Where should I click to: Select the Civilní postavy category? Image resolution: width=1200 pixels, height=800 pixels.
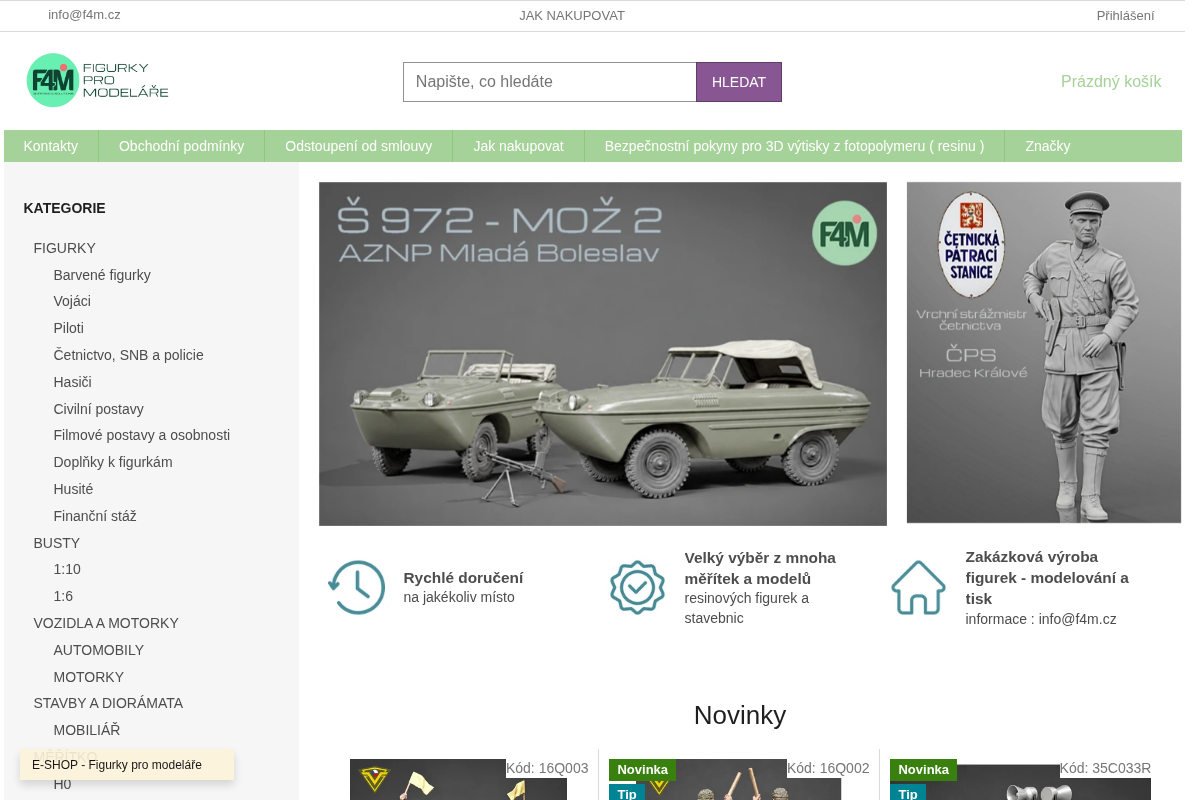[x=99, y=409]
